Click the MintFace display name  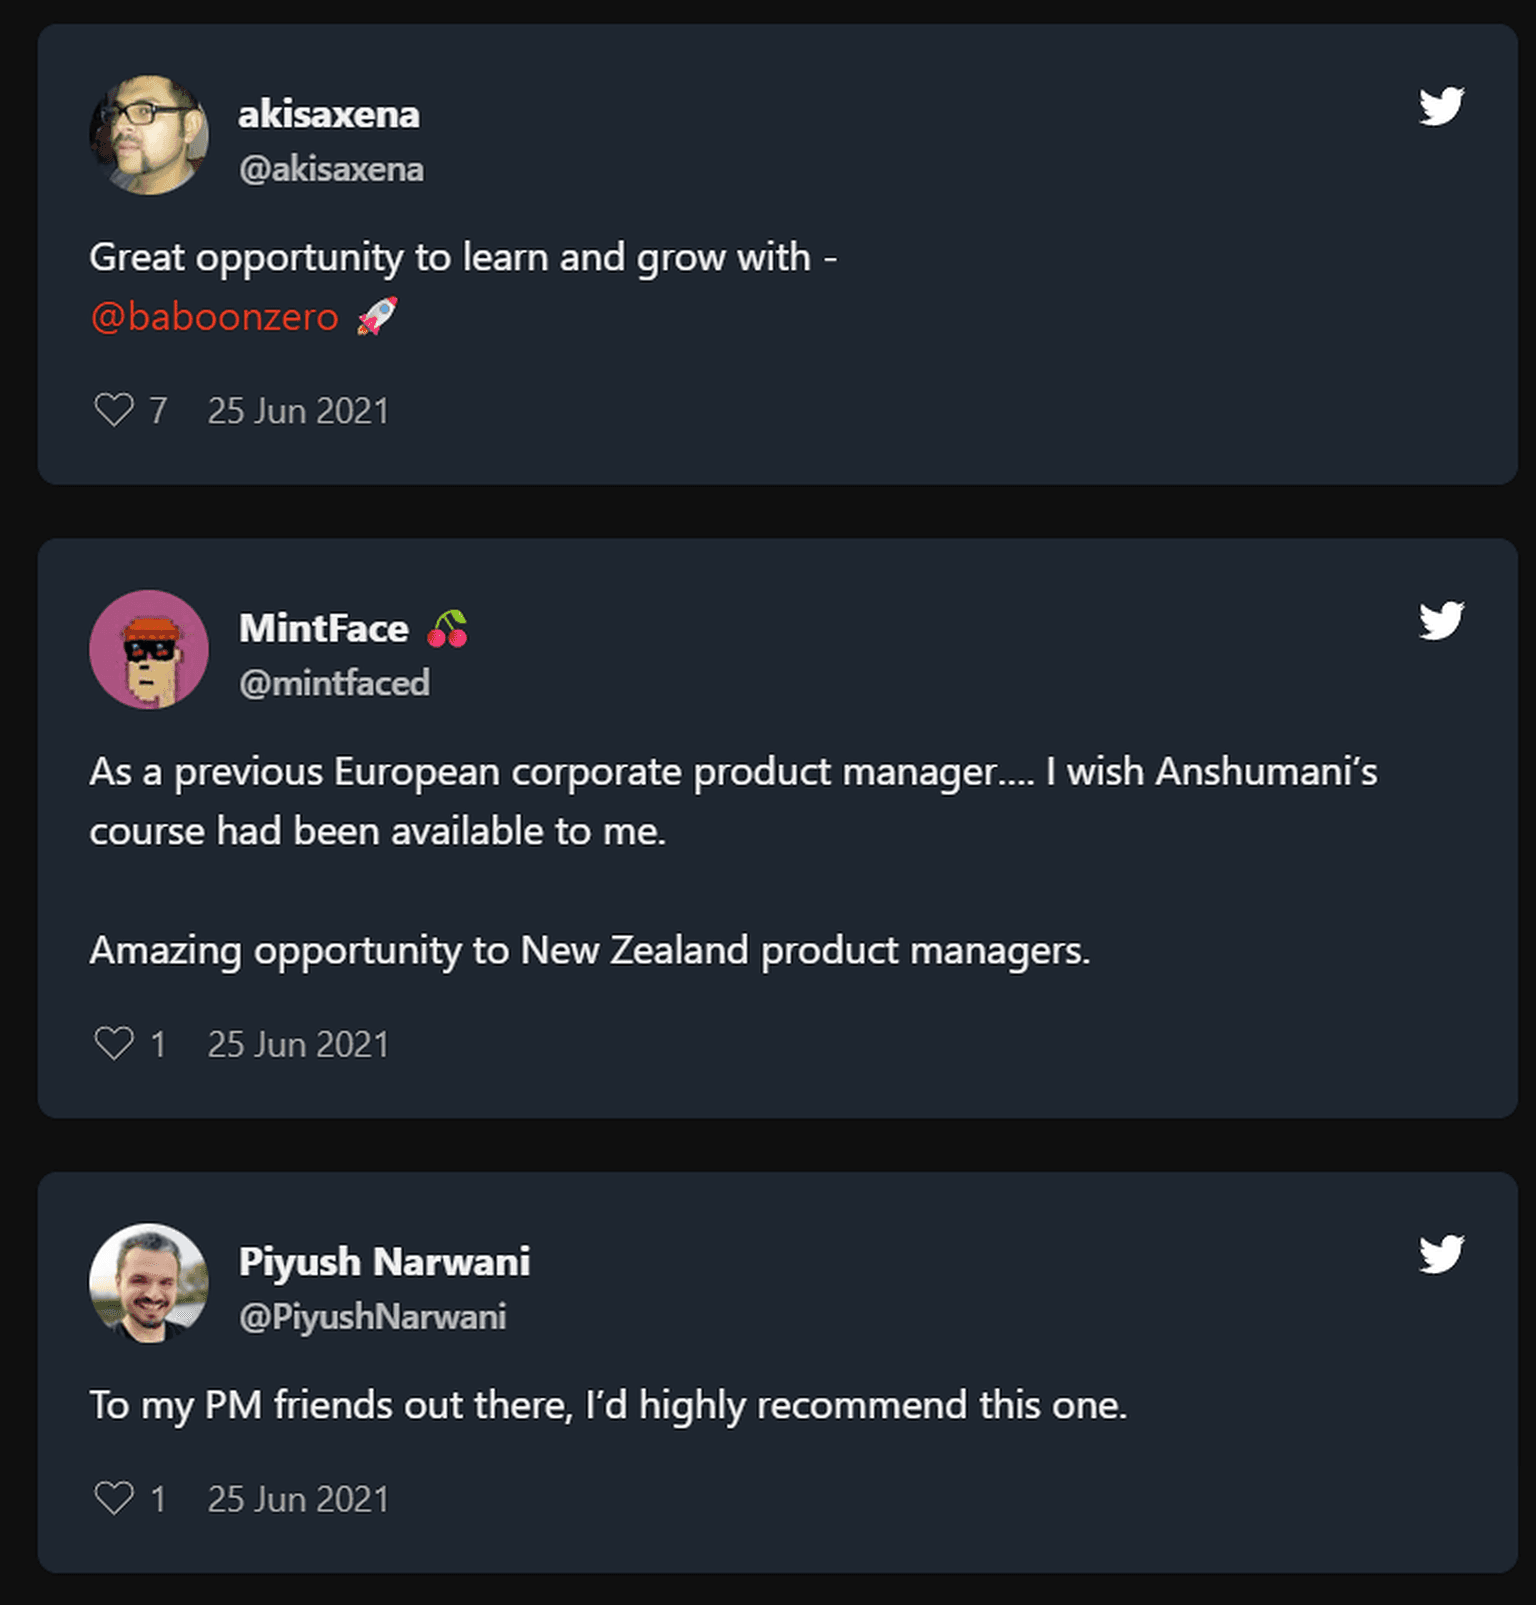click(324, 628)
